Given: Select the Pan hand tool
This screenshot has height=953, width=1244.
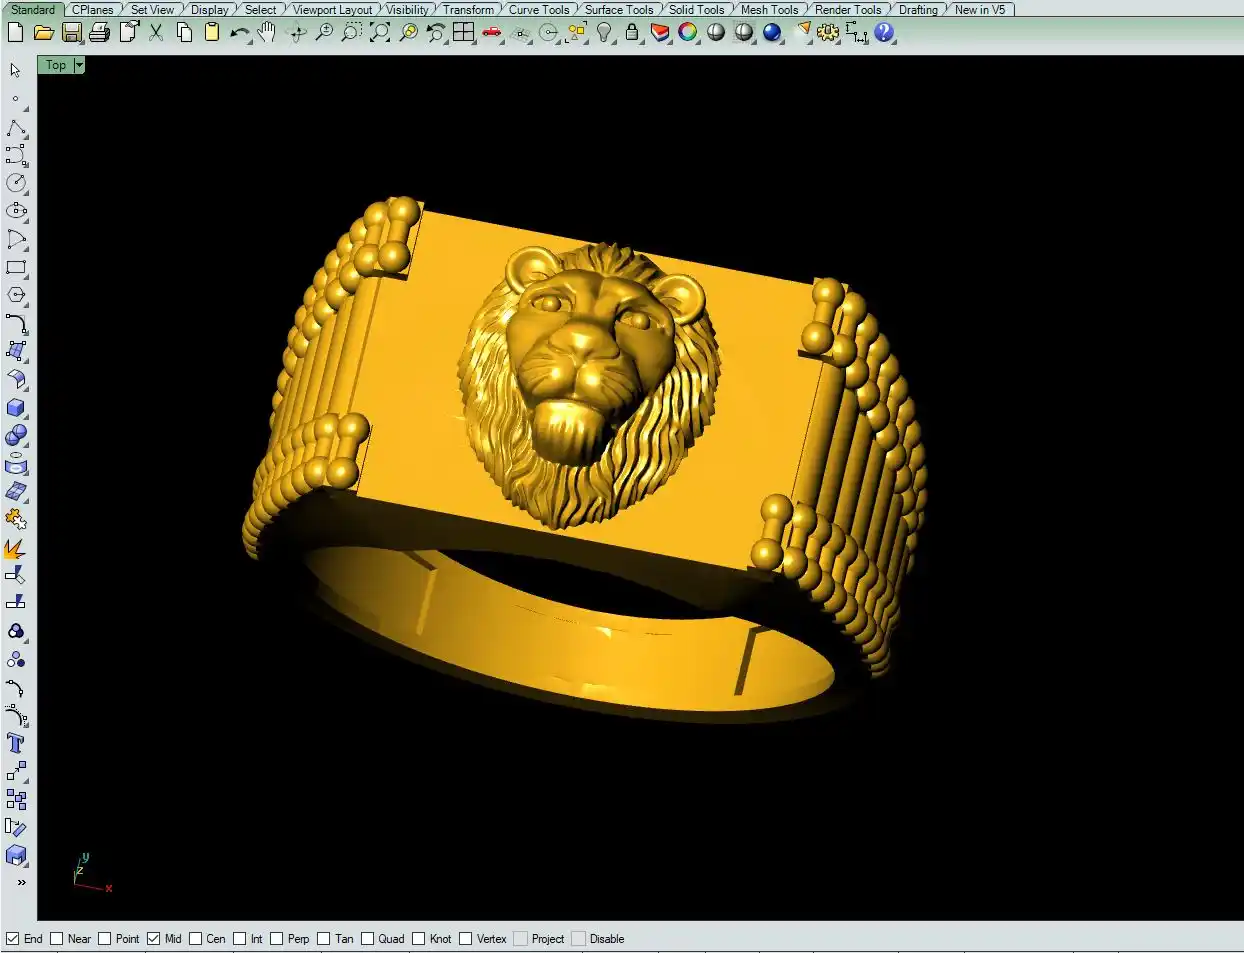Looking at the screenshot, I should click(x=266, y=32).
